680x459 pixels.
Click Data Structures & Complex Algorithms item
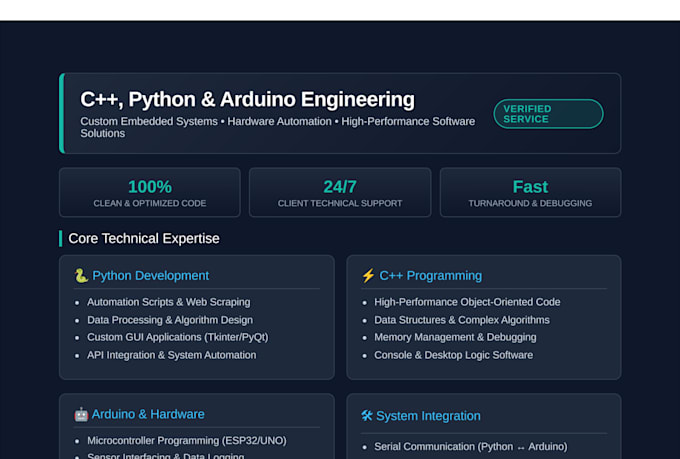(x=462, y=320)
